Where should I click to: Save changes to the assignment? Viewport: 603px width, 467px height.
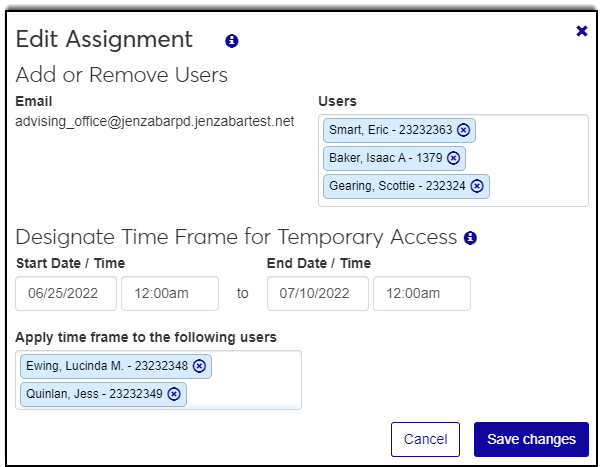click(531, 439)
